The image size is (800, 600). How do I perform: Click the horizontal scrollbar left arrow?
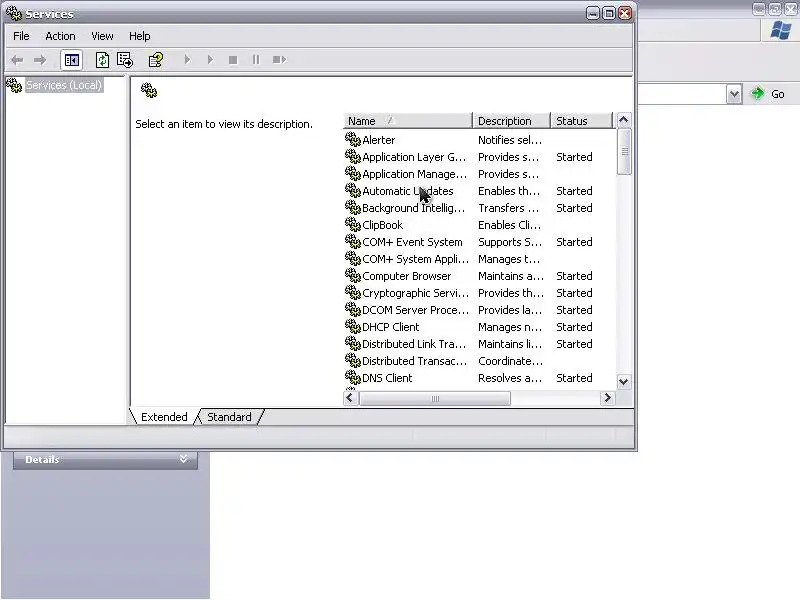350,398
